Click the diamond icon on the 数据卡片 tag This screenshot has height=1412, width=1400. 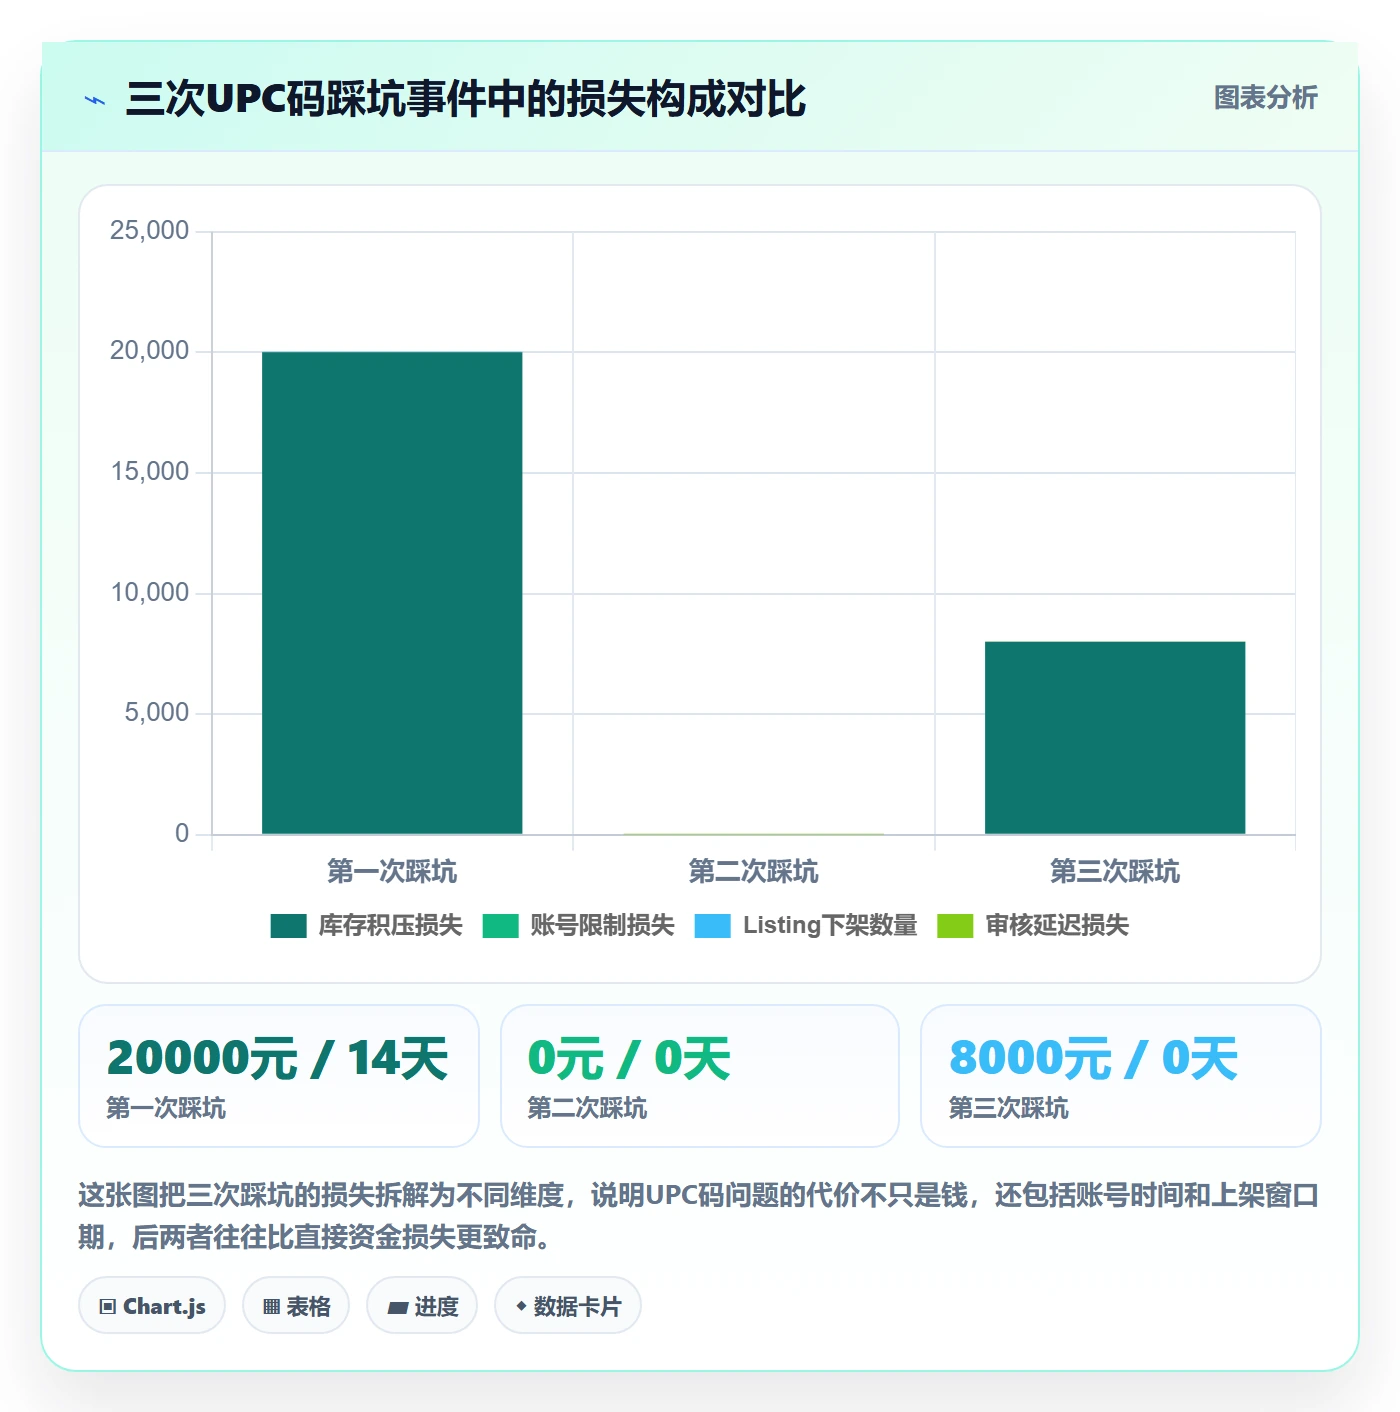[x=521, y=1306]
